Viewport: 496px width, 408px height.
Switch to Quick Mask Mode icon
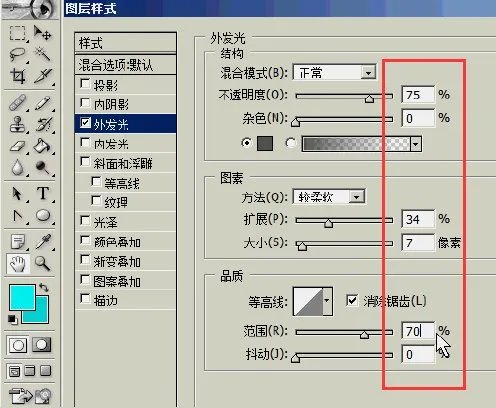pyautogui.click(x=42, y=345)
